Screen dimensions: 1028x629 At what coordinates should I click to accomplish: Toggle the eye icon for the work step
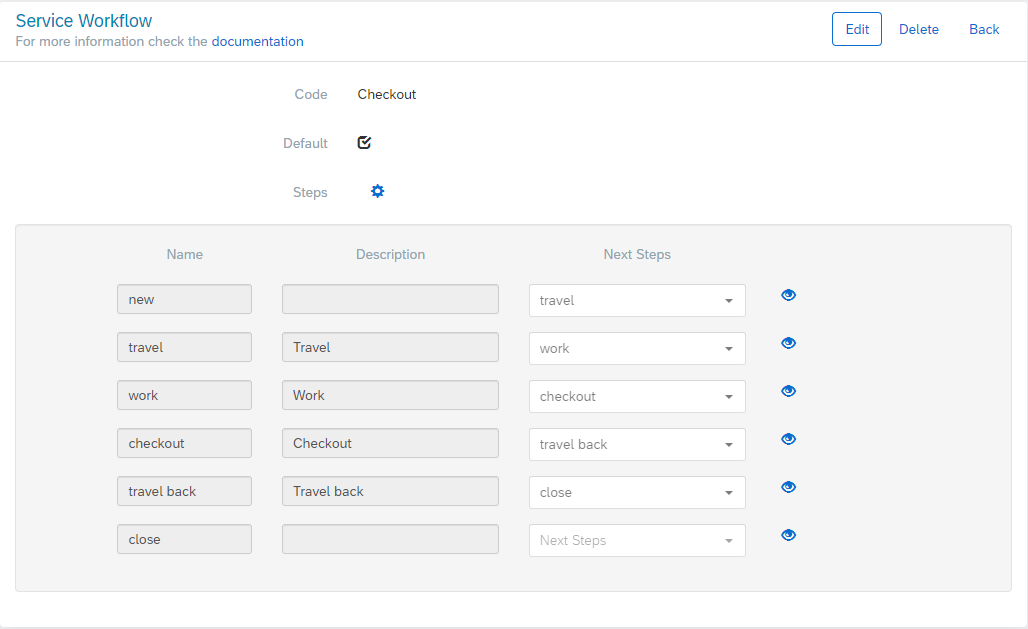pyautogui.click(x=788, y=391)
